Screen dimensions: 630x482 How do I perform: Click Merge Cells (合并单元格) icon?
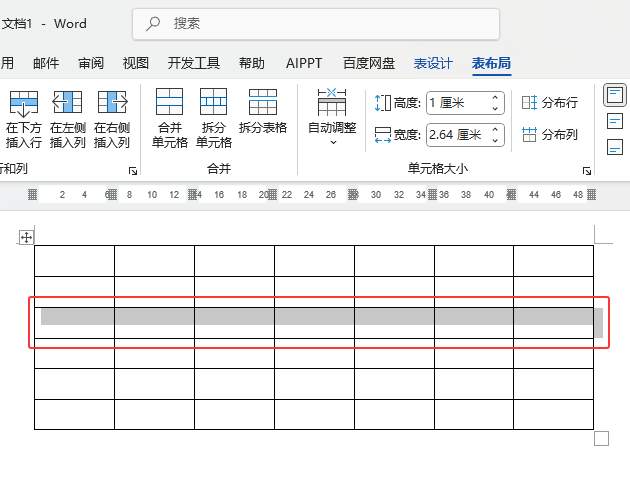click(x=170, y=102)
